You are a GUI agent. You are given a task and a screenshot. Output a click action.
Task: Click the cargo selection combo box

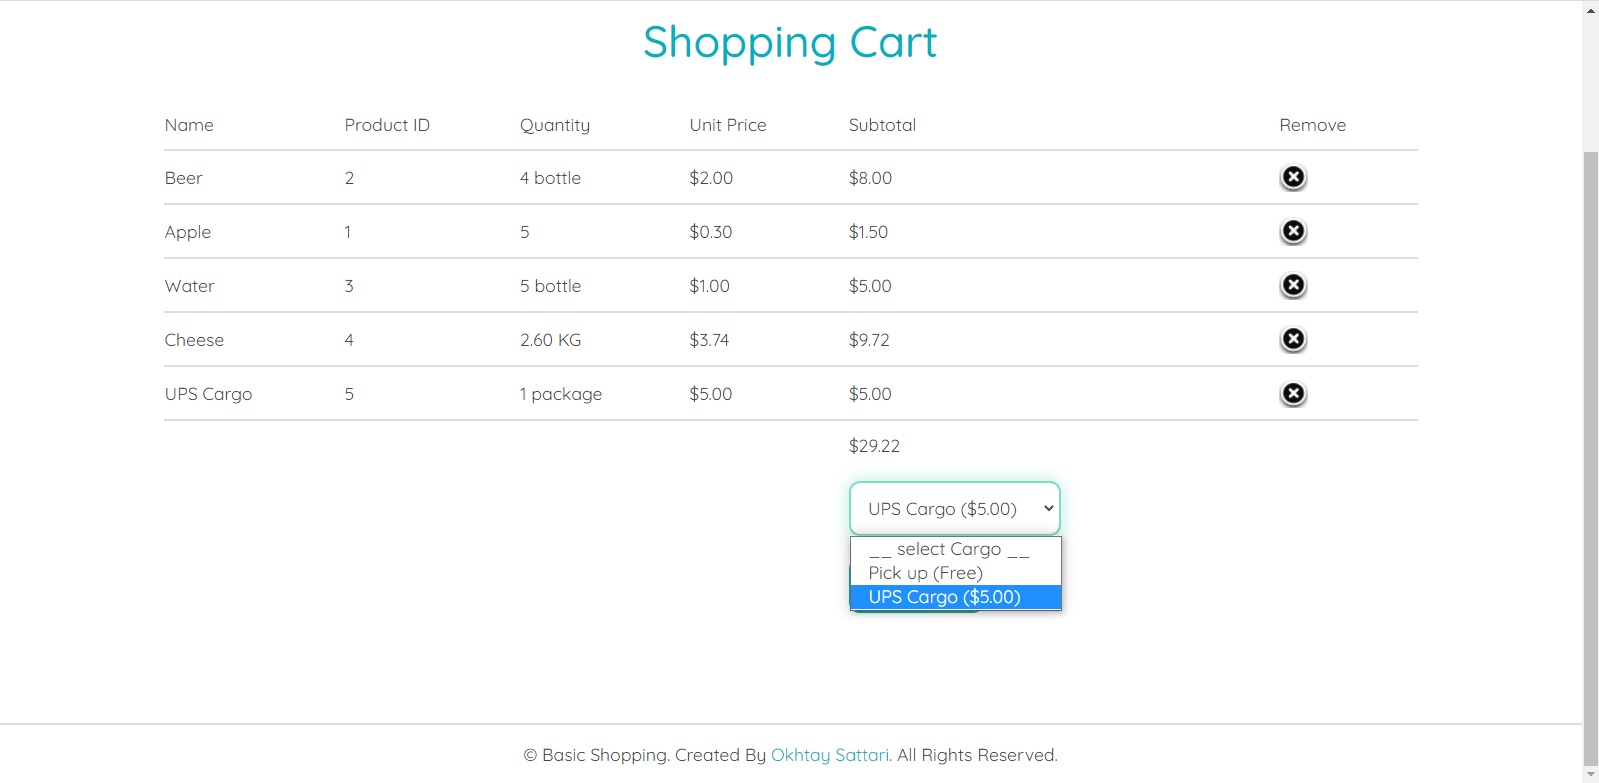tap(954, 509)
